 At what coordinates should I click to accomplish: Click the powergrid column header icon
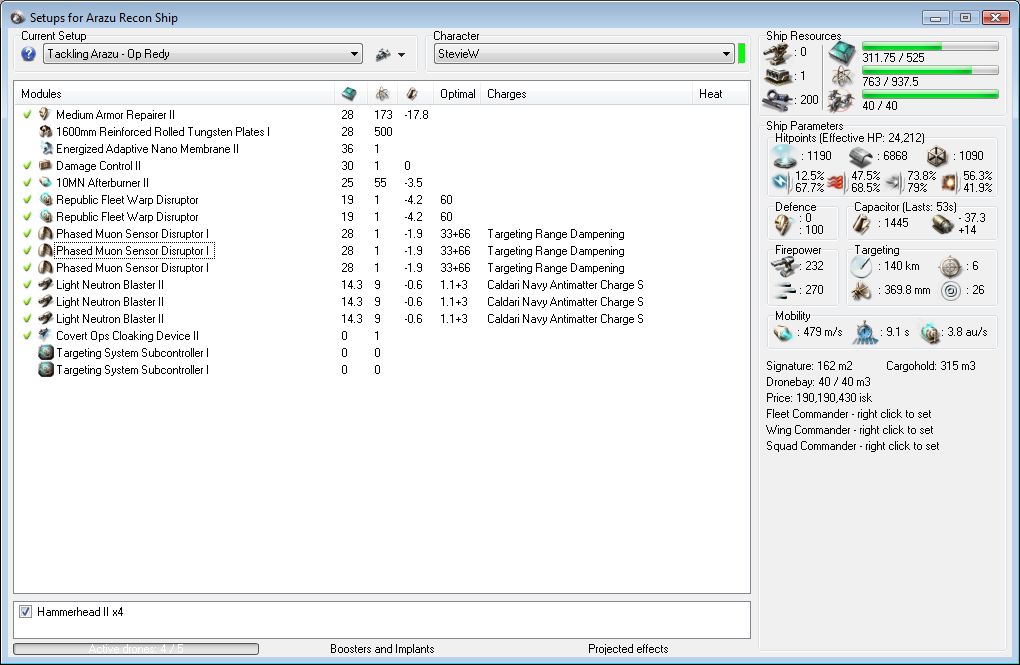tap(382, 94)
